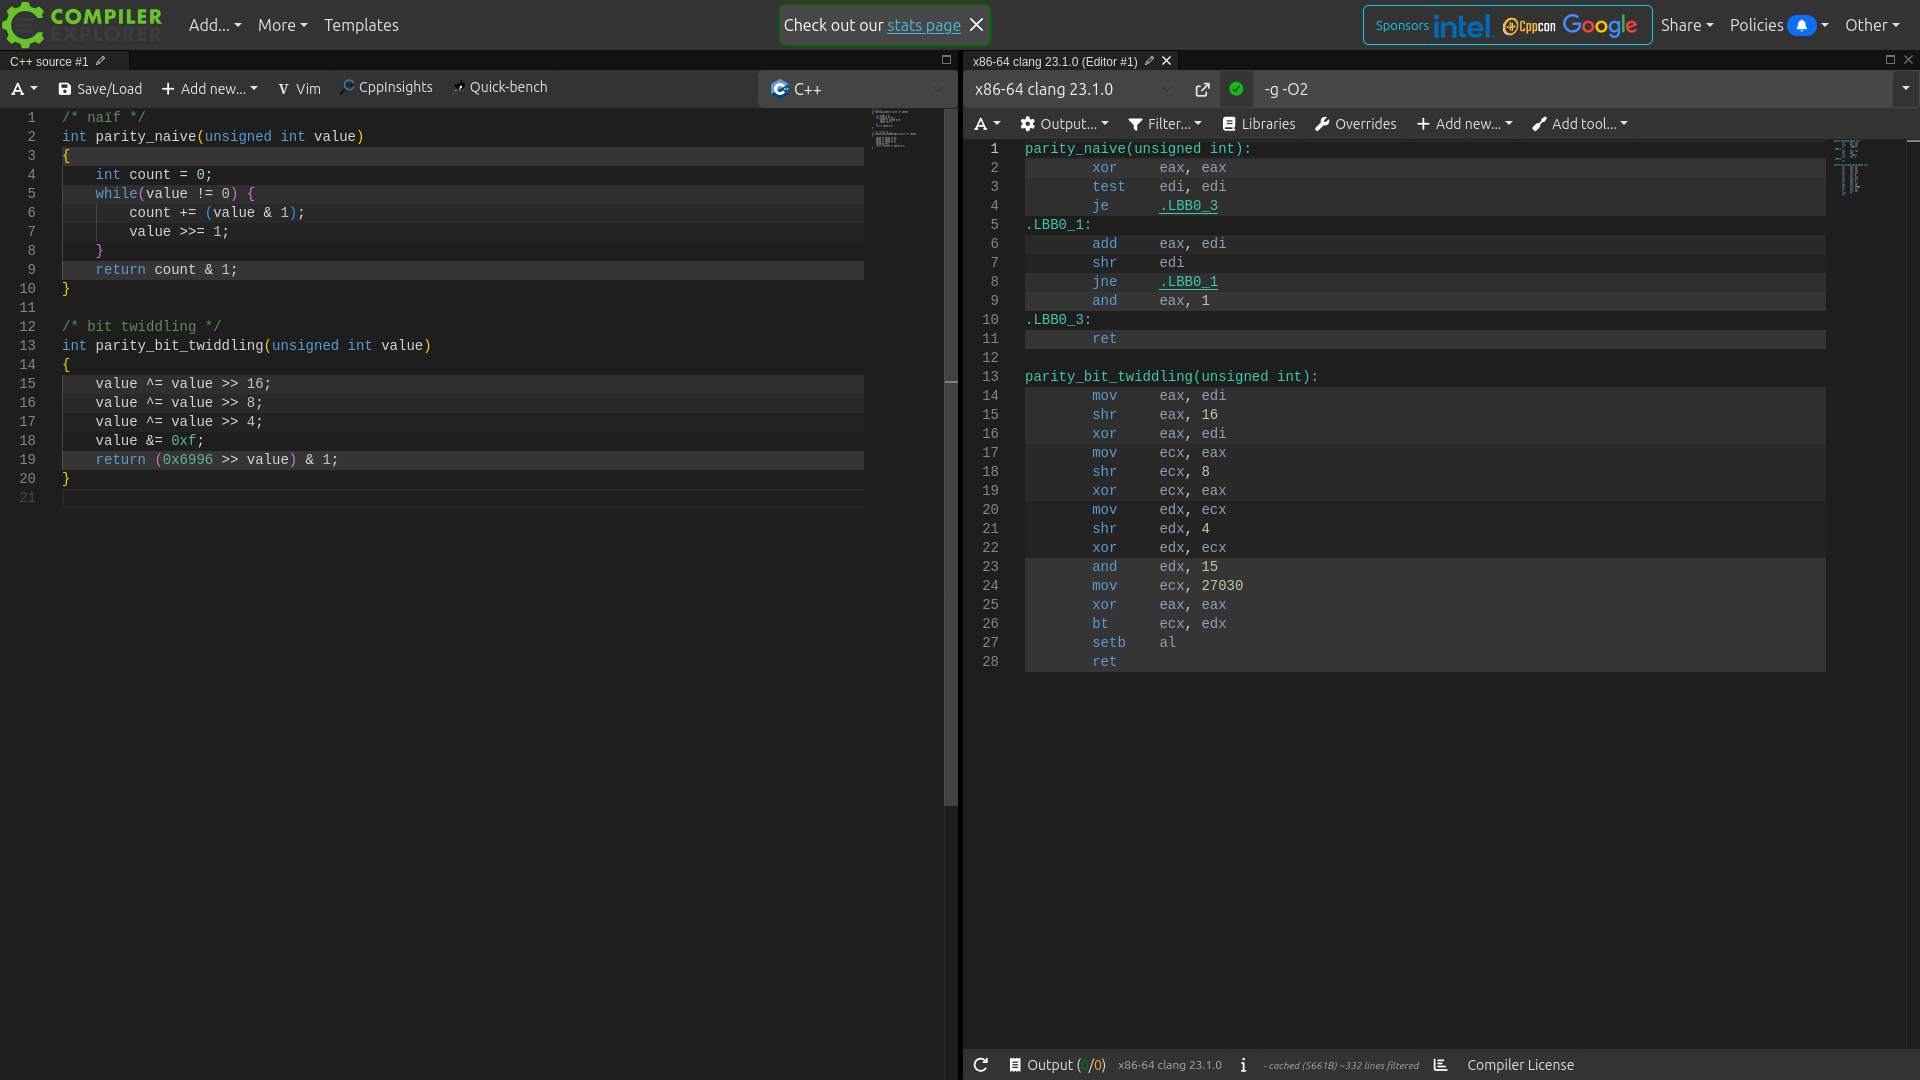Open the x86-64 clang 23.1.0 compiler picker
This screenshot has height=1080, width=1920.
pyautogui.click(x=1074, y=89)
